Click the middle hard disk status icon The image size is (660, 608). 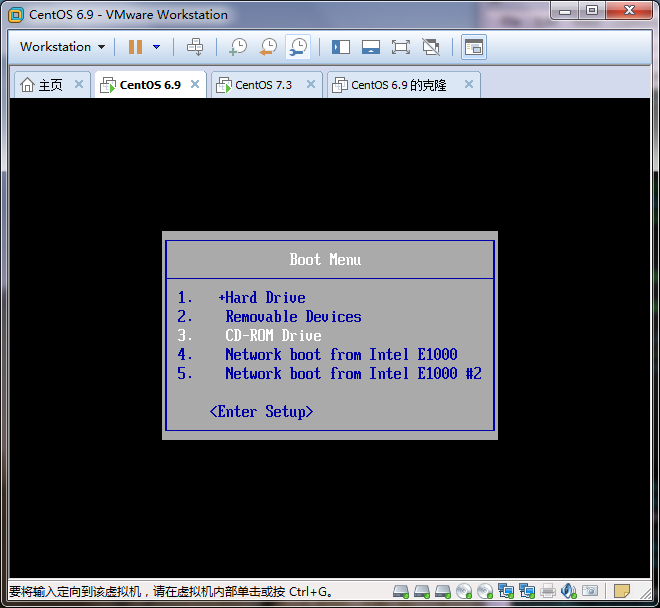422,592
